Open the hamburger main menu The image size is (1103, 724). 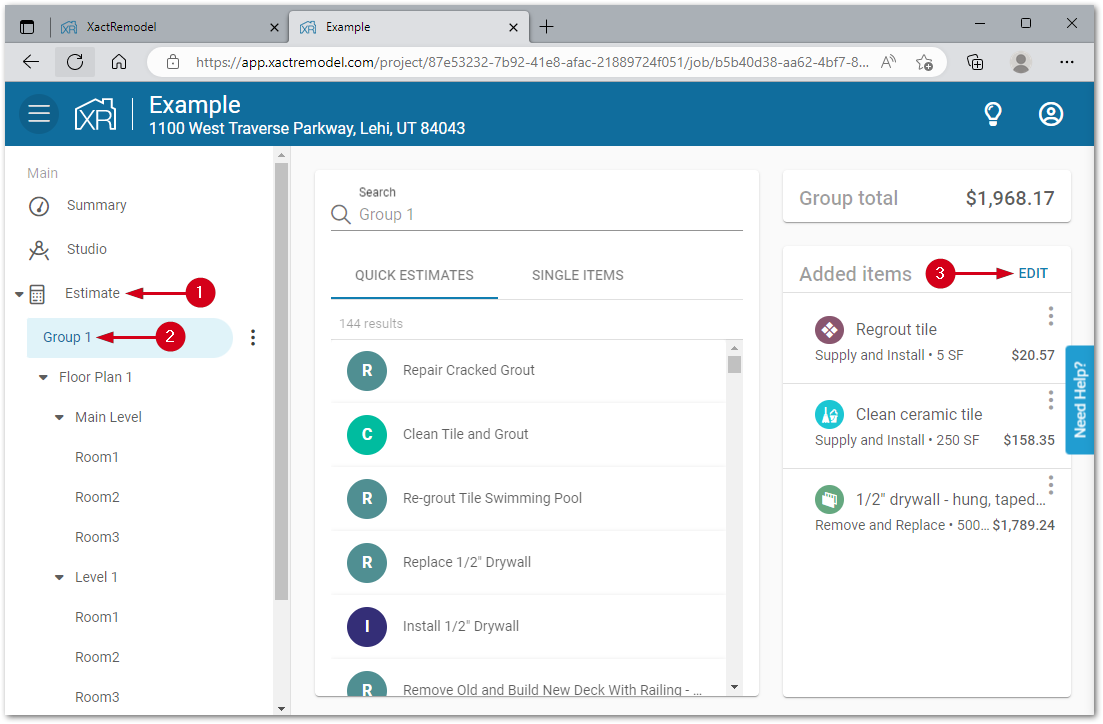tap(39, 114)
